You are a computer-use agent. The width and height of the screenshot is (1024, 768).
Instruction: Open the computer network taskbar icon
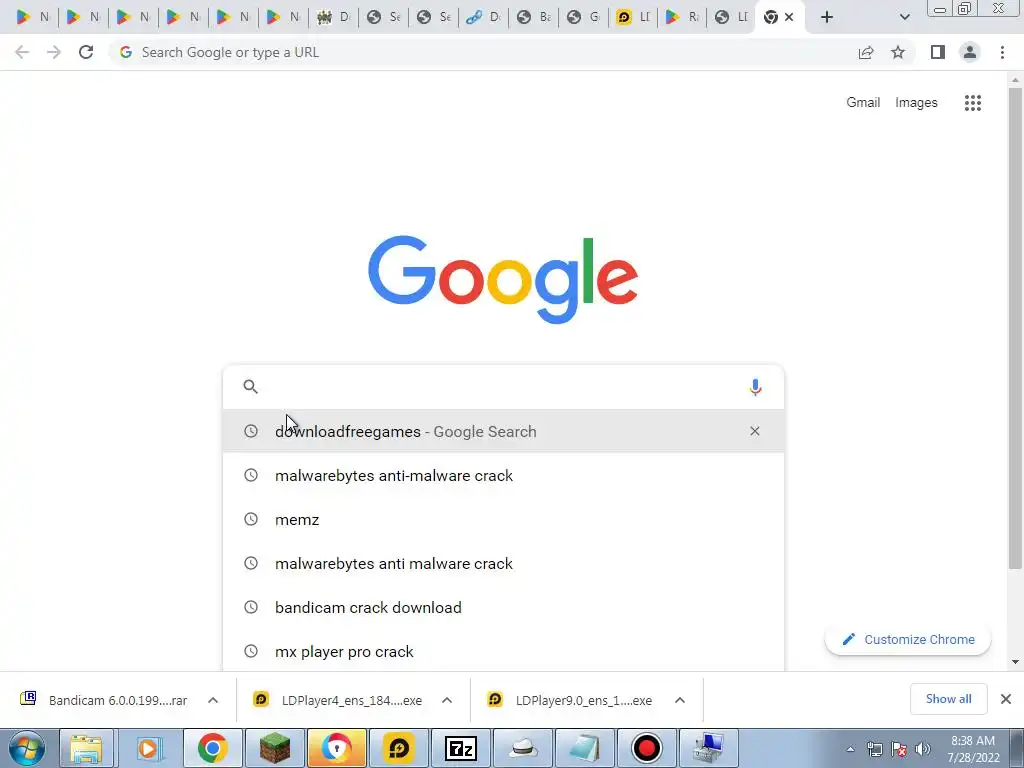709,748
